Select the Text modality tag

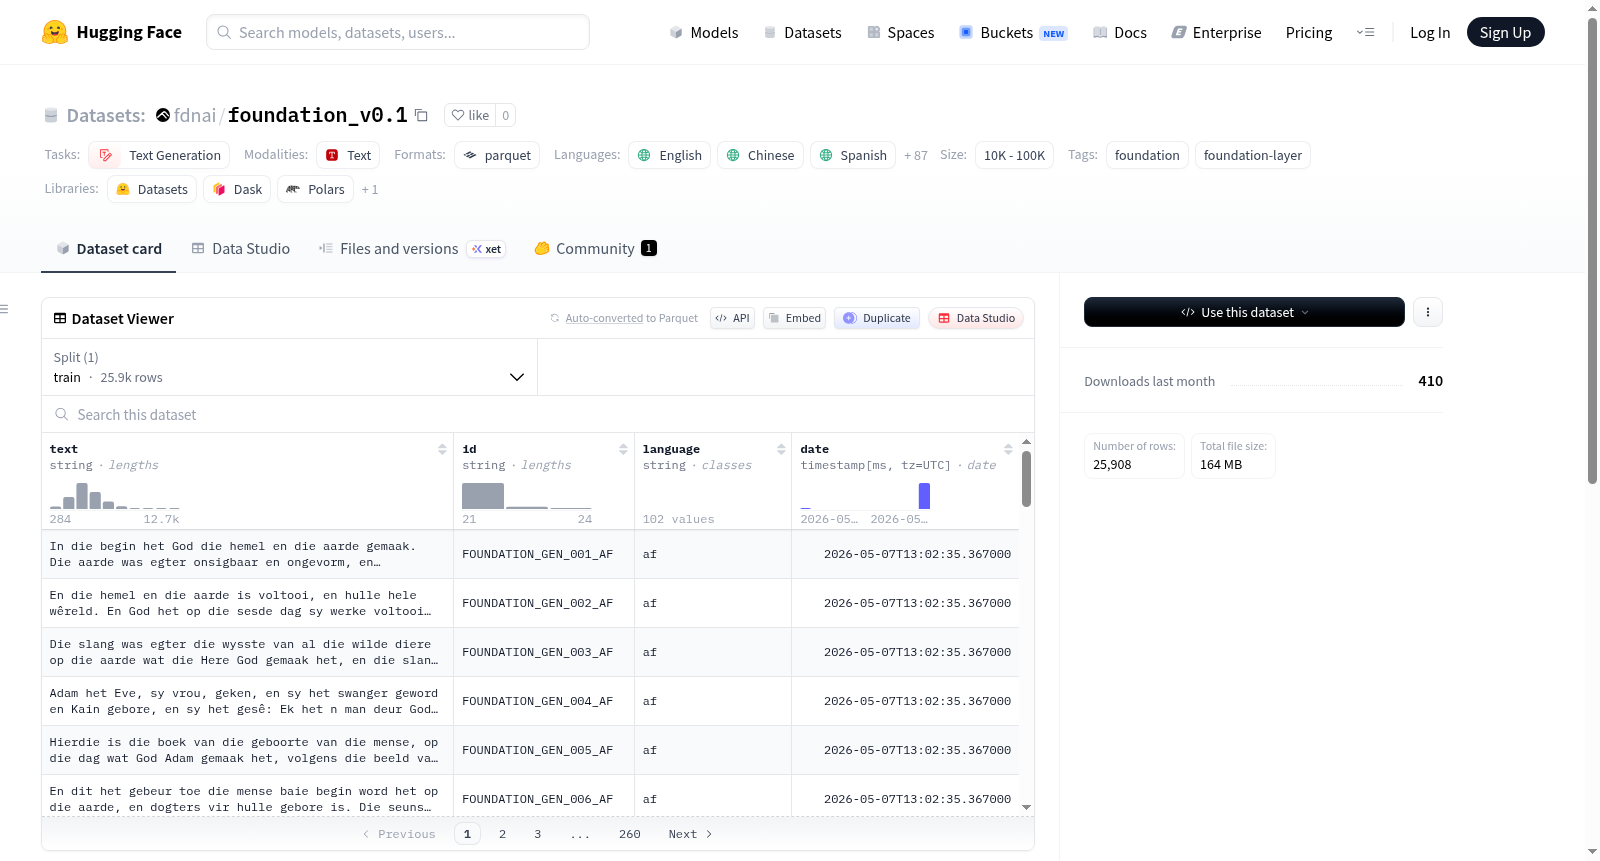348,155
